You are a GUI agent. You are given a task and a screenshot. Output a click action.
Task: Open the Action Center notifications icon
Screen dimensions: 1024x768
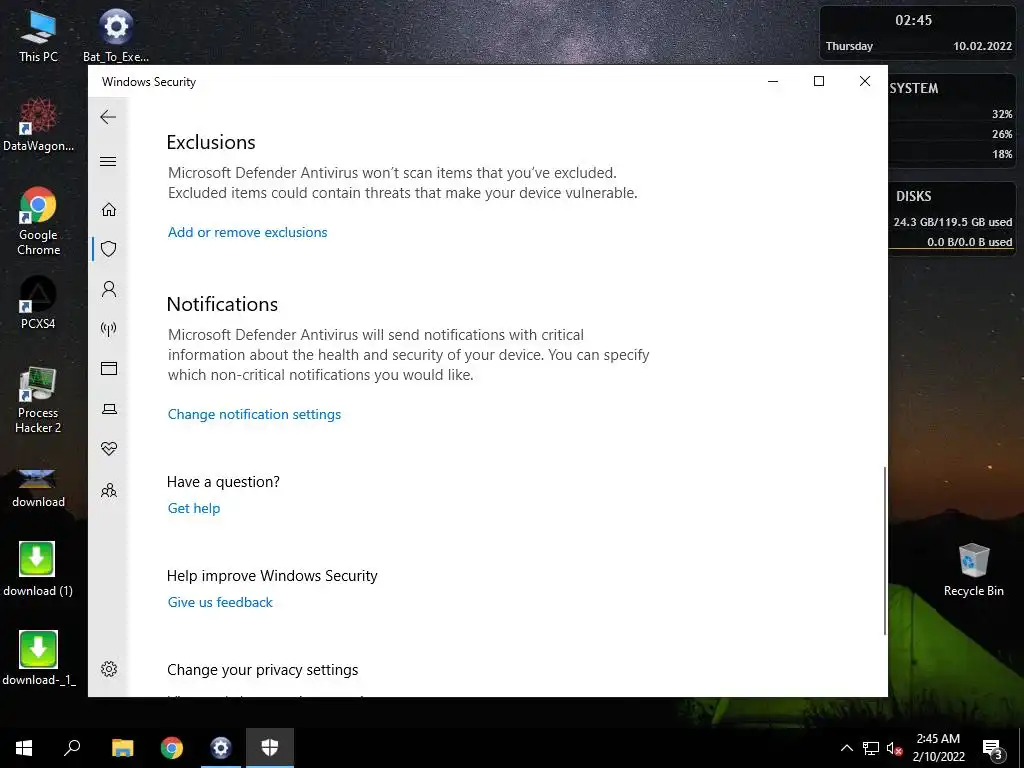[993, 748]
